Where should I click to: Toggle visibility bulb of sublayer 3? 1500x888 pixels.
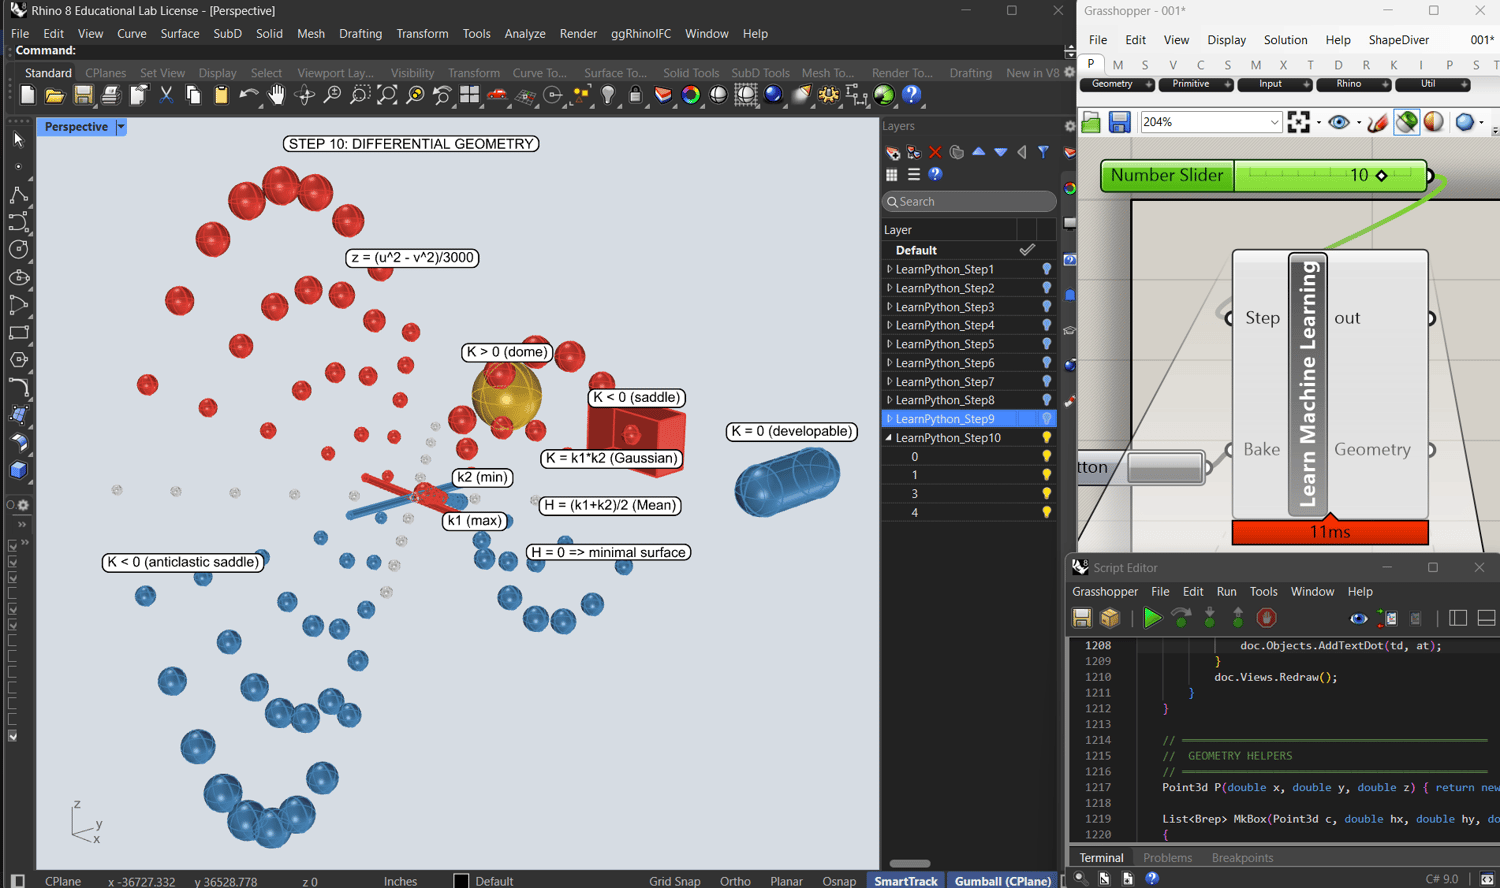pos(1047,494)
